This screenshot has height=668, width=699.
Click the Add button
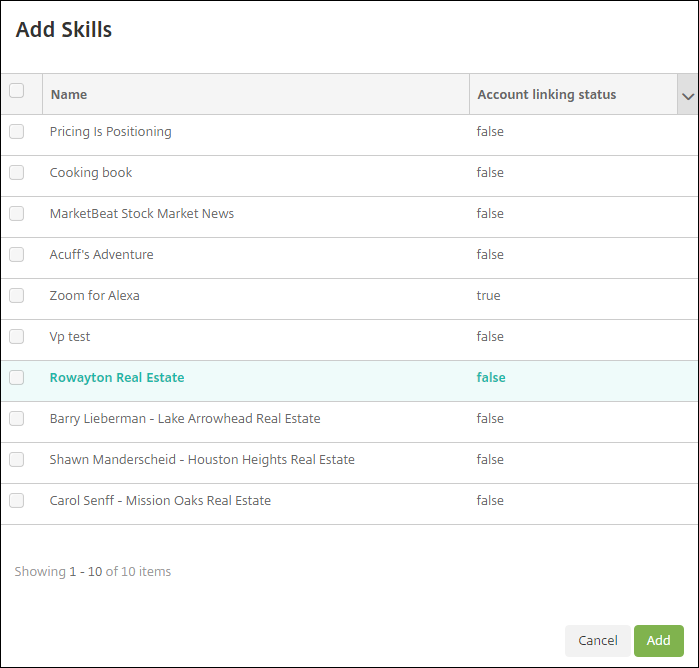pos(658,641)
